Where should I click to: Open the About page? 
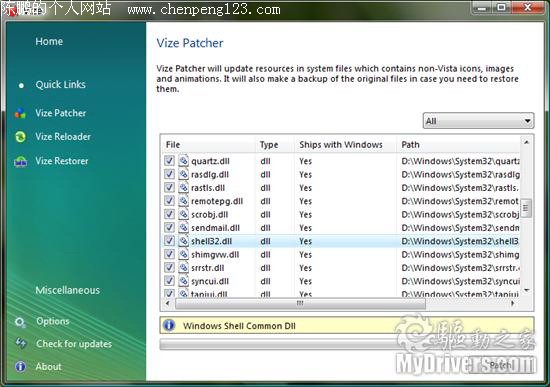coord(48,366)
